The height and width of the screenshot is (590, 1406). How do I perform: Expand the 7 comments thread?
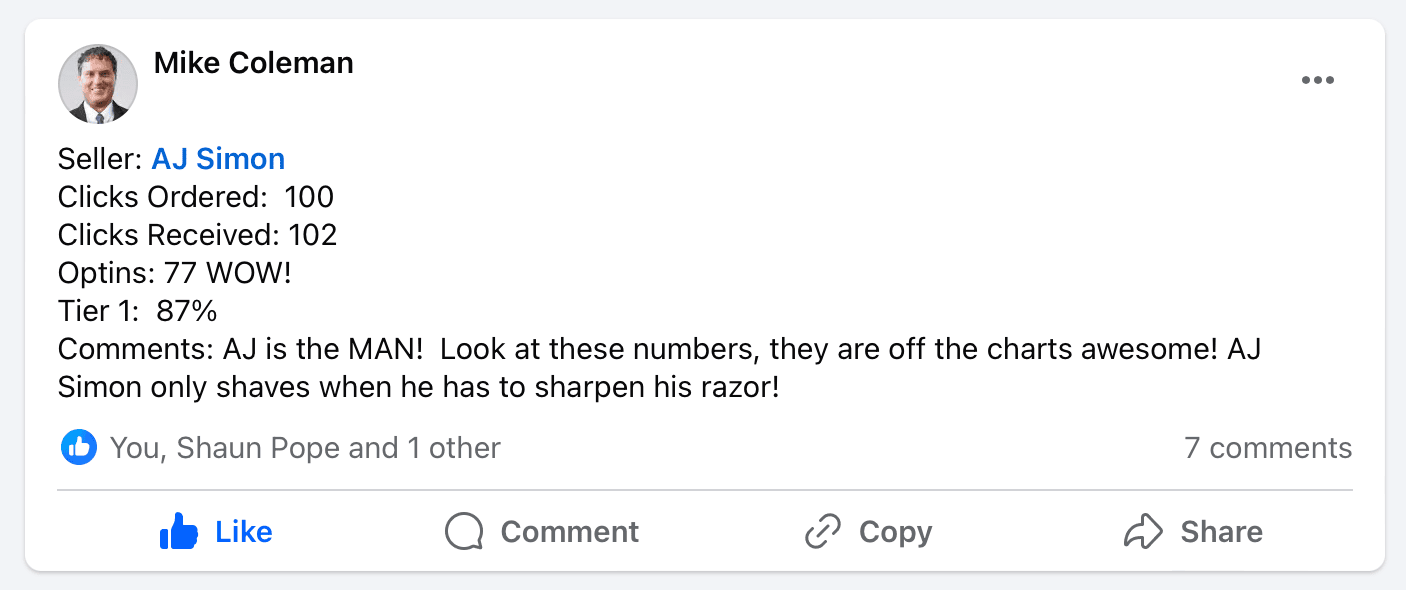click(x=1267, y=448)
